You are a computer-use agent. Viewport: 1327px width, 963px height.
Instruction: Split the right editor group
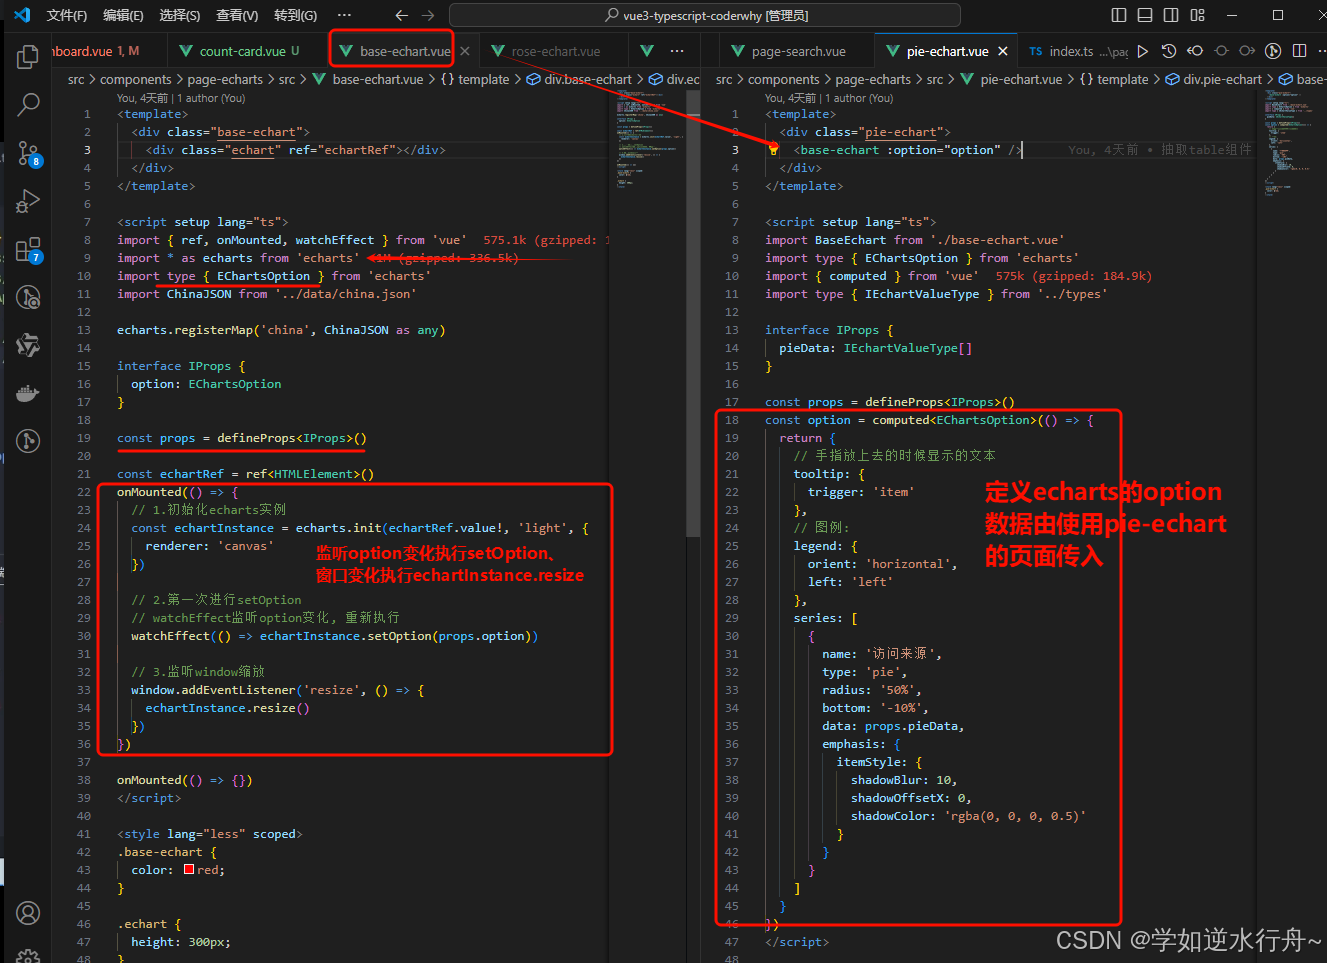[1299, 51]
